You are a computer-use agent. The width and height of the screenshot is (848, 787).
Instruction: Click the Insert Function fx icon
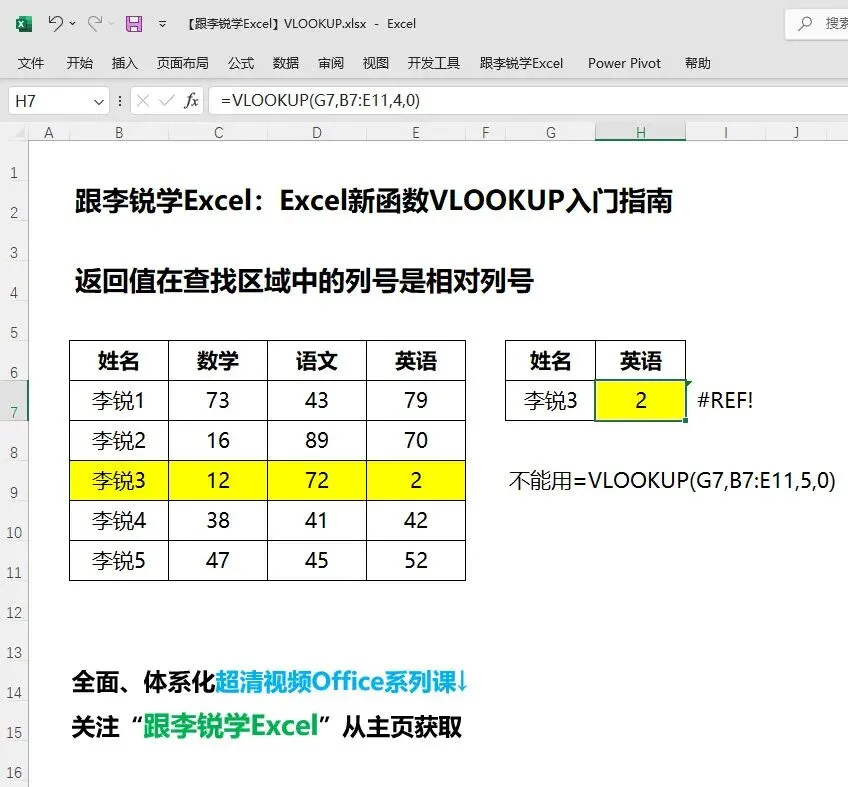pos(191,101)
